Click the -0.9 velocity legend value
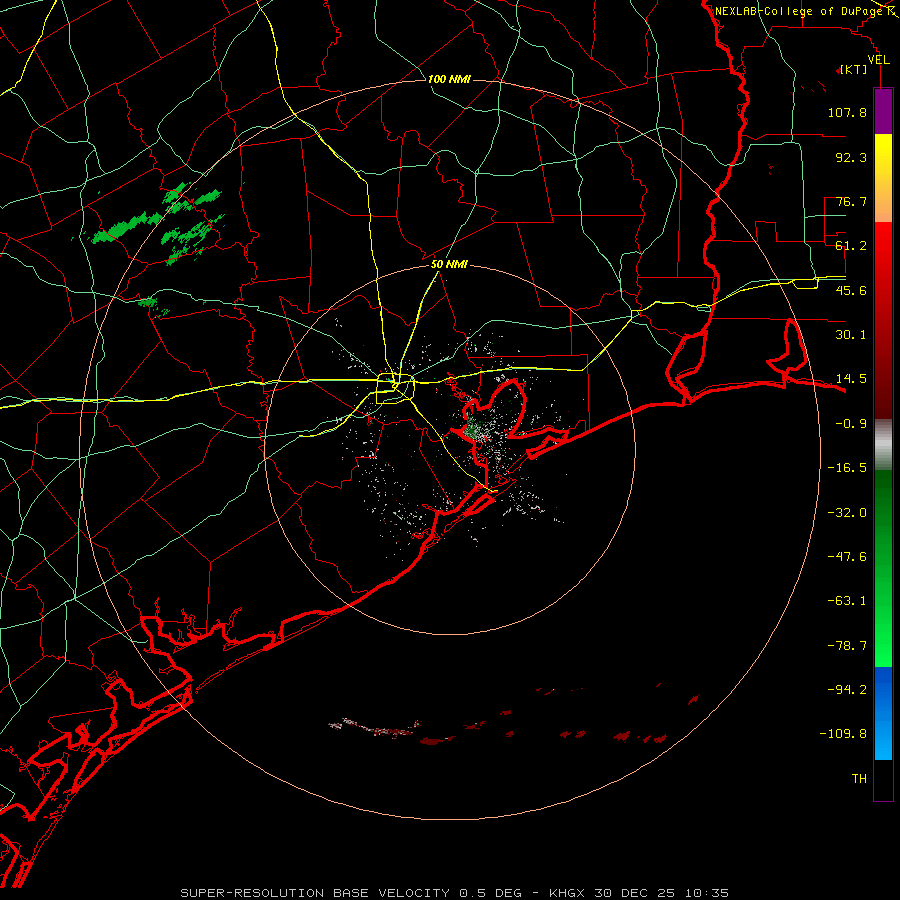Image resolution: width=900 pixels, height=900 pixels. pos(851,424)
